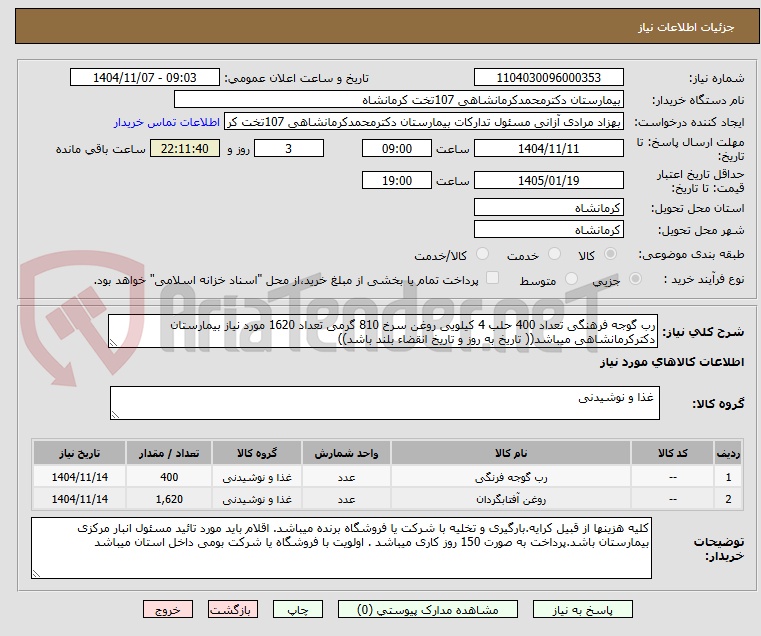Click the date 1404/11/14 in row 1

pos(80,477)
